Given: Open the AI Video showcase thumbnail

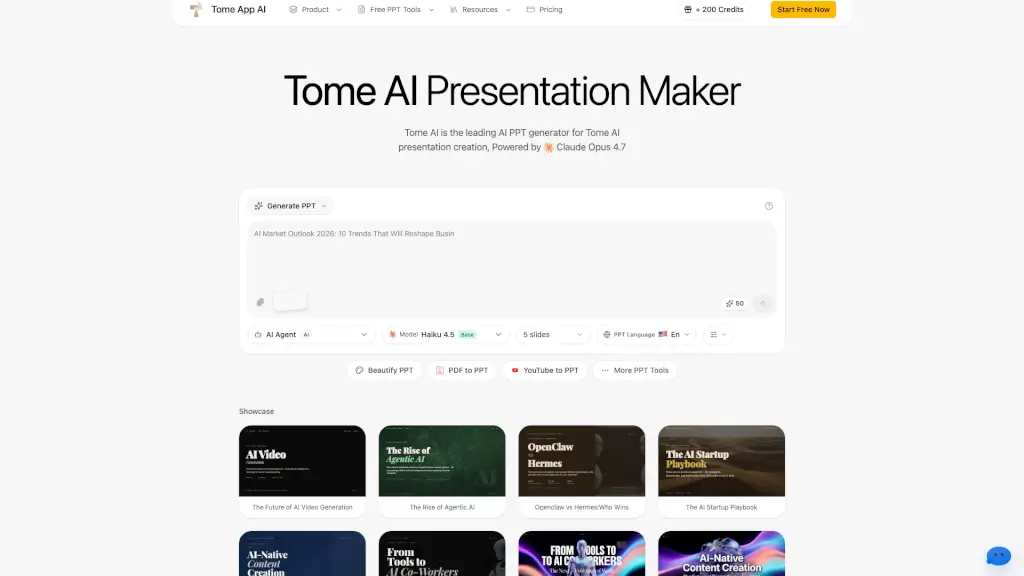Looking at the screenshot, I should [302, 461].
